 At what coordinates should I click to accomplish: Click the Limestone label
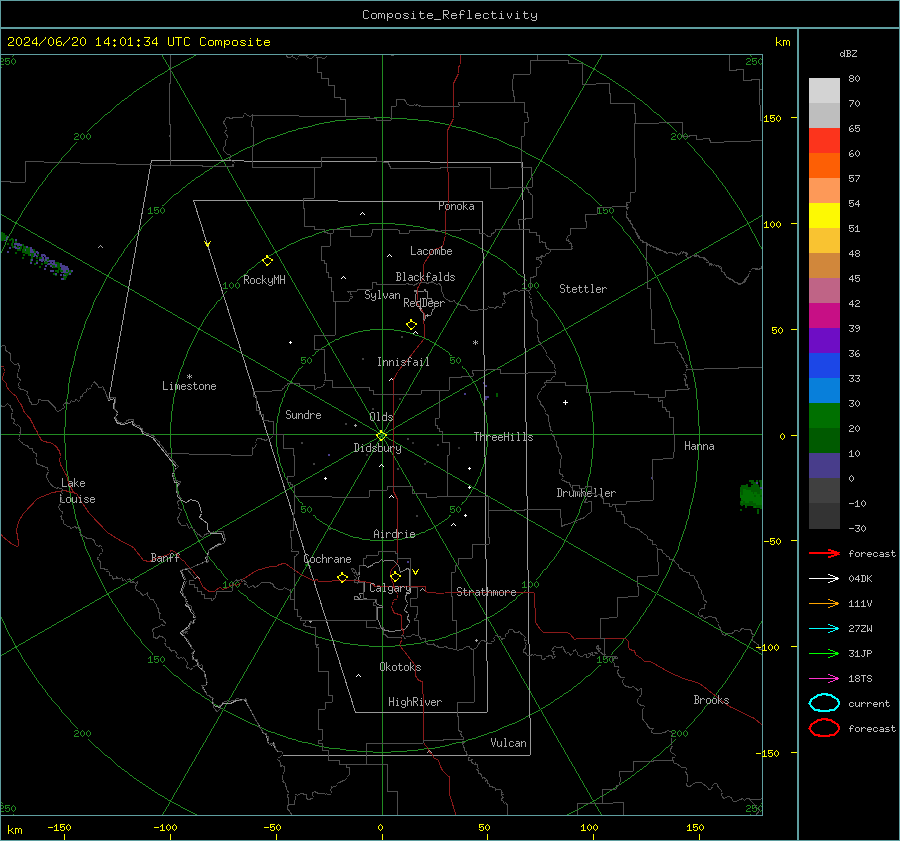(189, 386)
